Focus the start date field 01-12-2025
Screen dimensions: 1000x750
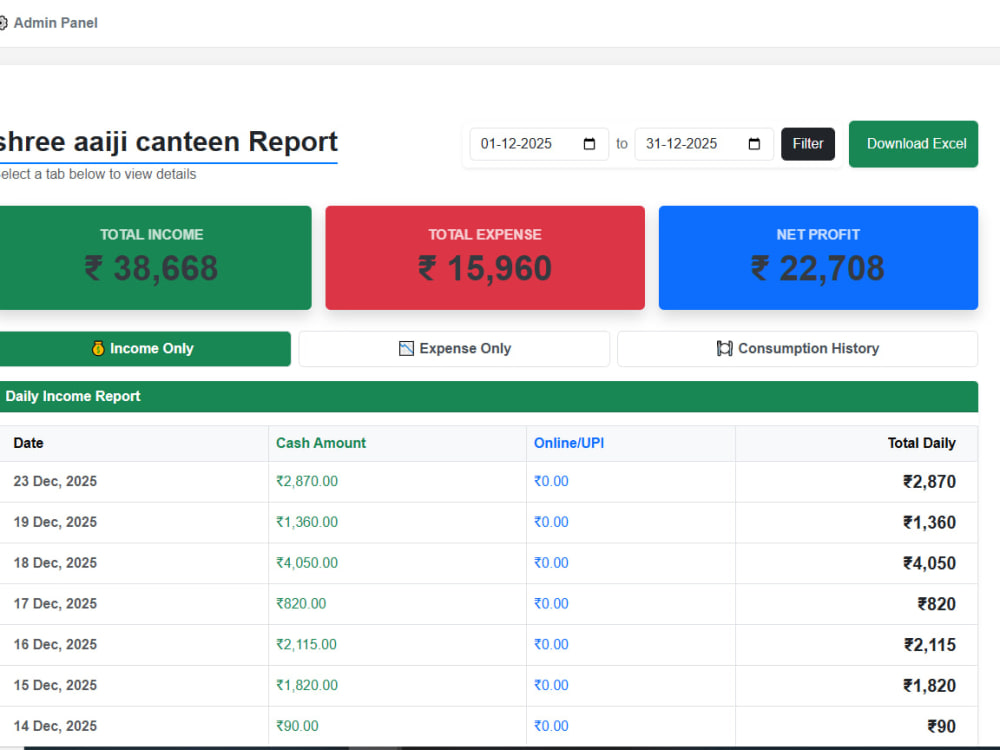coord(539,144)
